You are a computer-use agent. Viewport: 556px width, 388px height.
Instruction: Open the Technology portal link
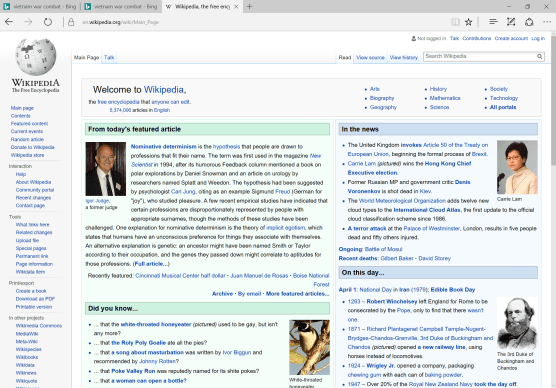(504, 98)
